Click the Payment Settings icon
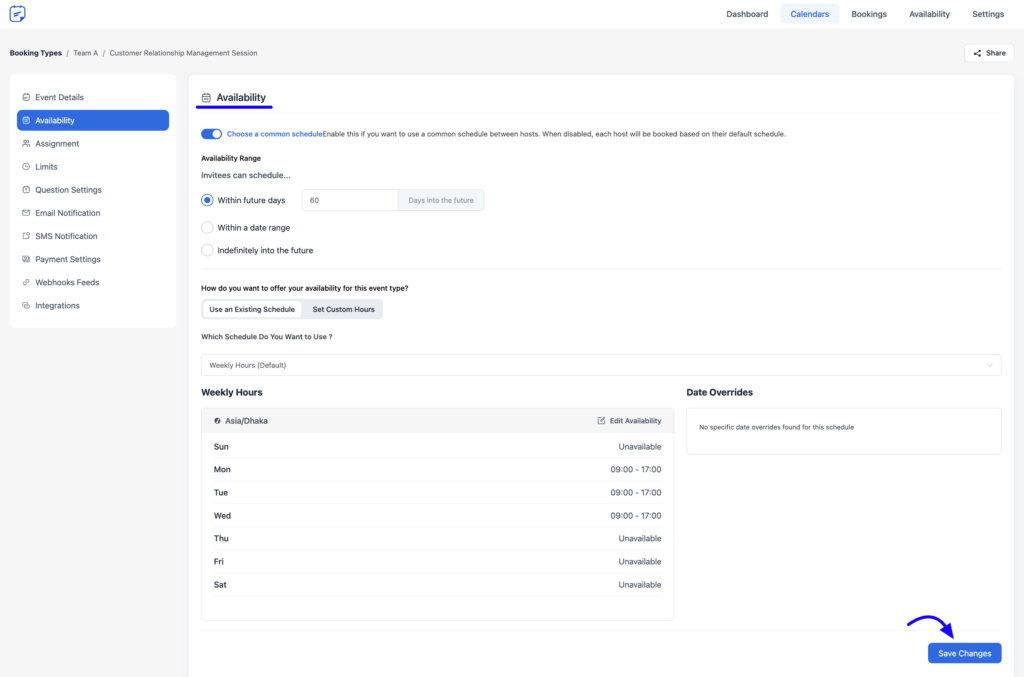This screenshot has height=677, width=1024. click(26, 259)
